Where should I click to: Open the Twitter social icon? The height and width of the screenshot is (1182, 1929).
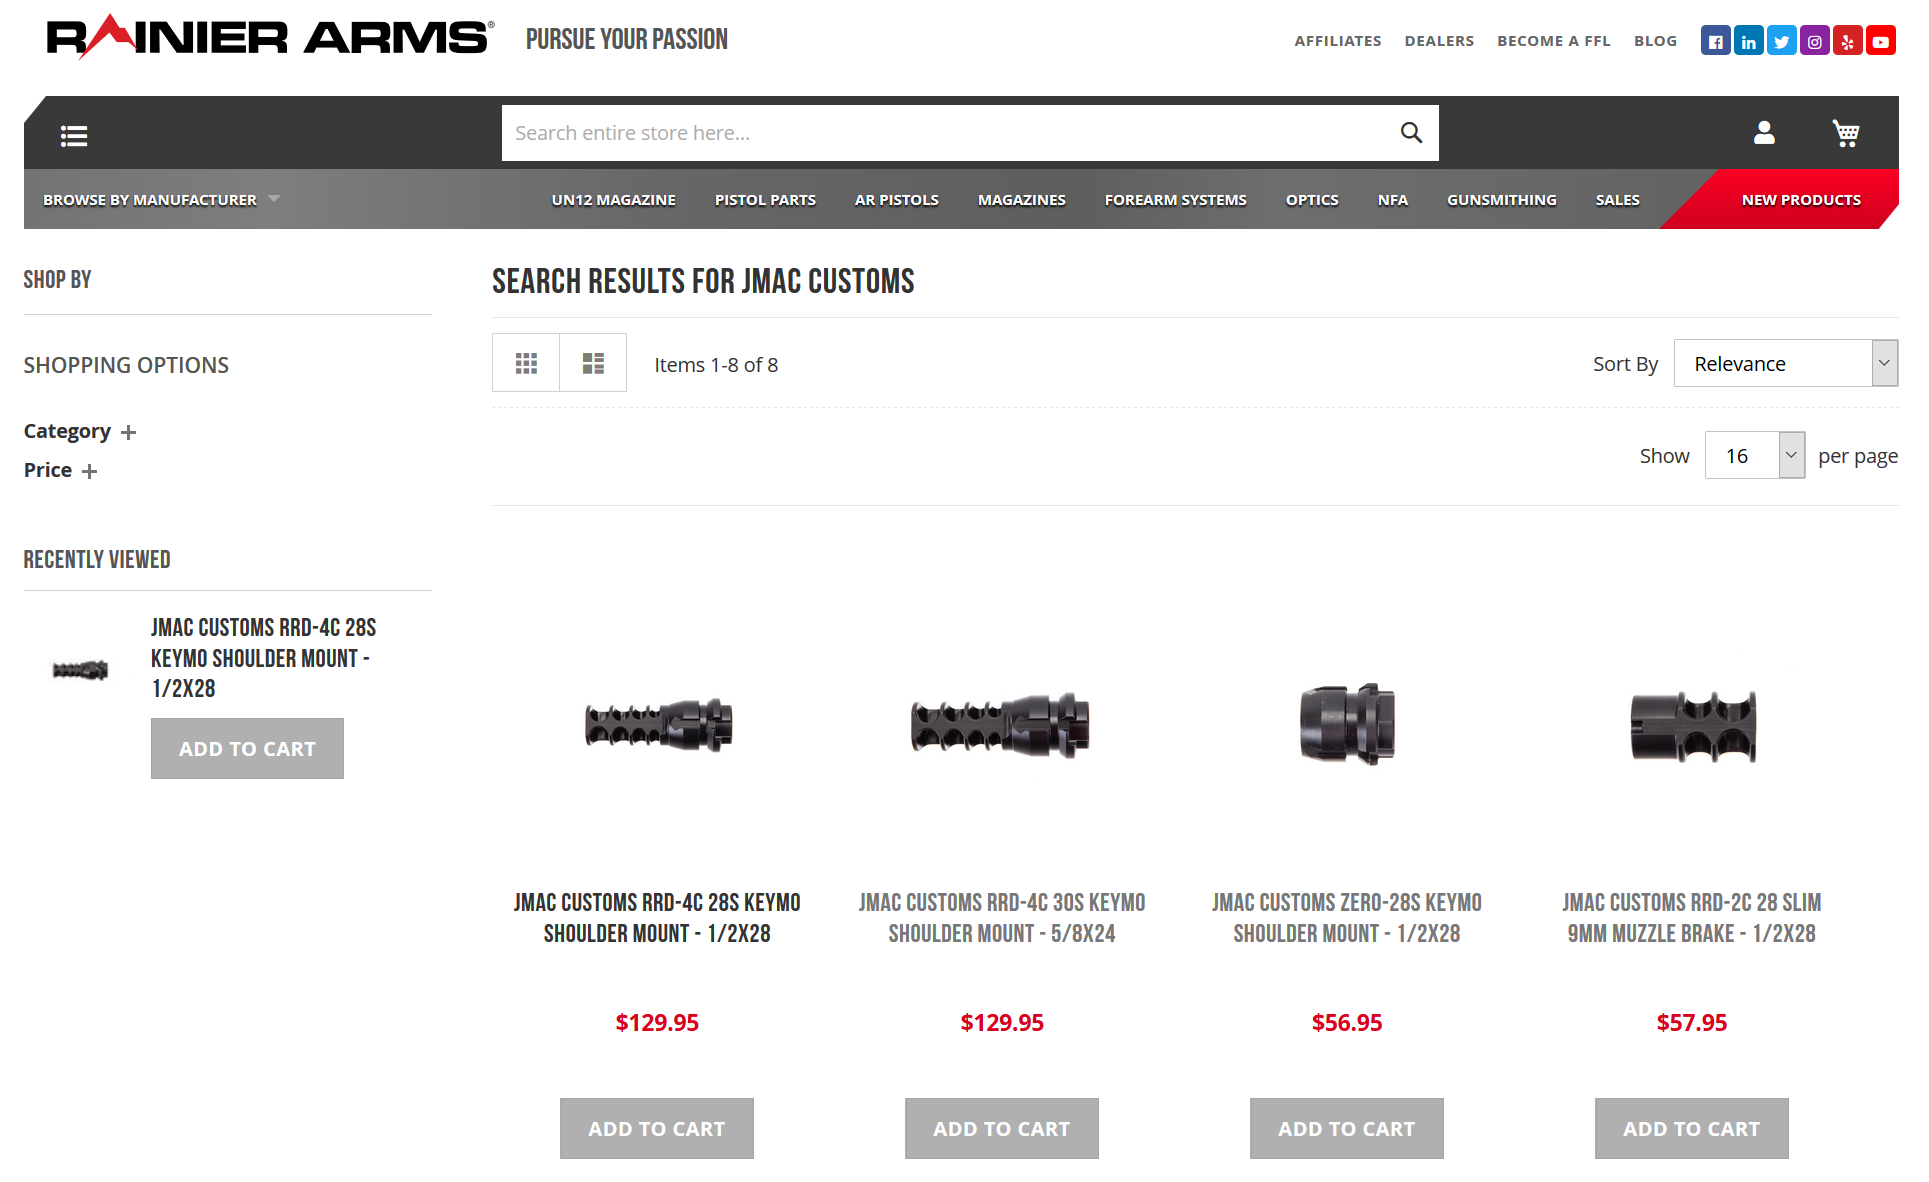click(1781, 41)
